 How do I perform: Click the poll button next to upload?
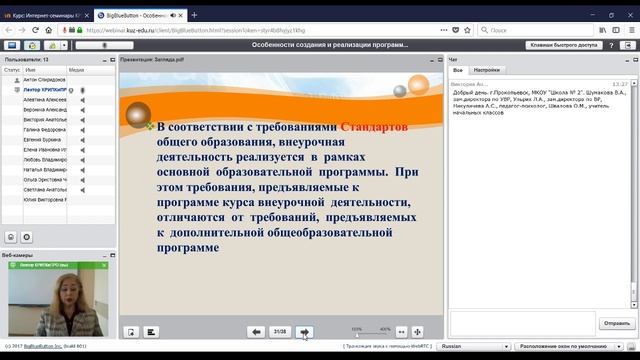coord(151,332)
